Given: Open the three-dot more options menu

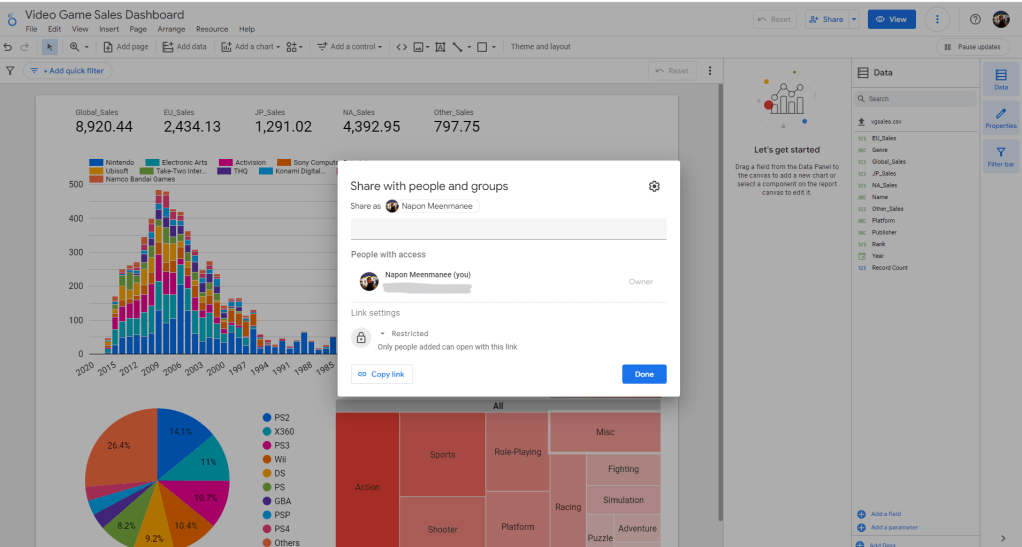Looking at the screenshot, I should [x=936, y=19].
